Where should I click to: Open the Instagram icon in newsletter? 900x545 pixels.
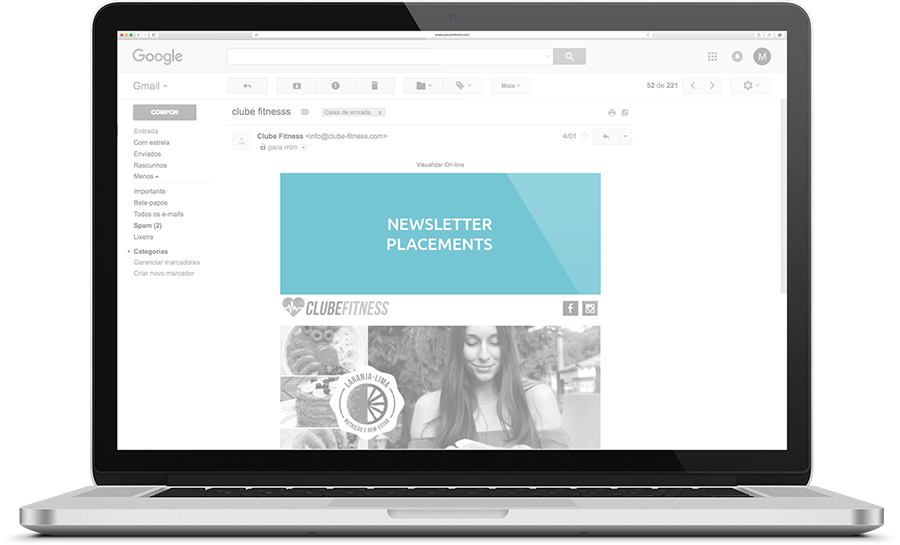click(590, 309)
